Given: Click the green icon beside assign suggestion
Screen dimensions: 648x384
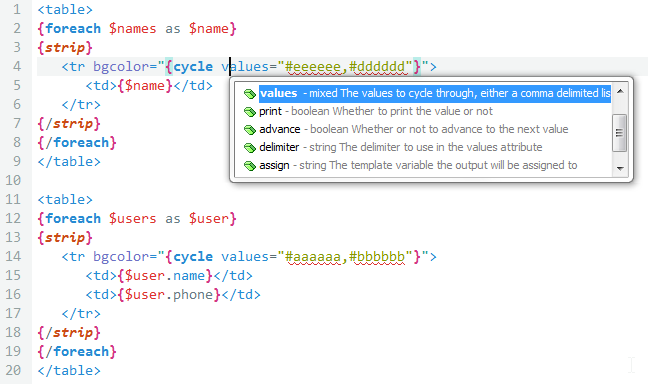Looking at the screenshot, I should coord(250,166).
